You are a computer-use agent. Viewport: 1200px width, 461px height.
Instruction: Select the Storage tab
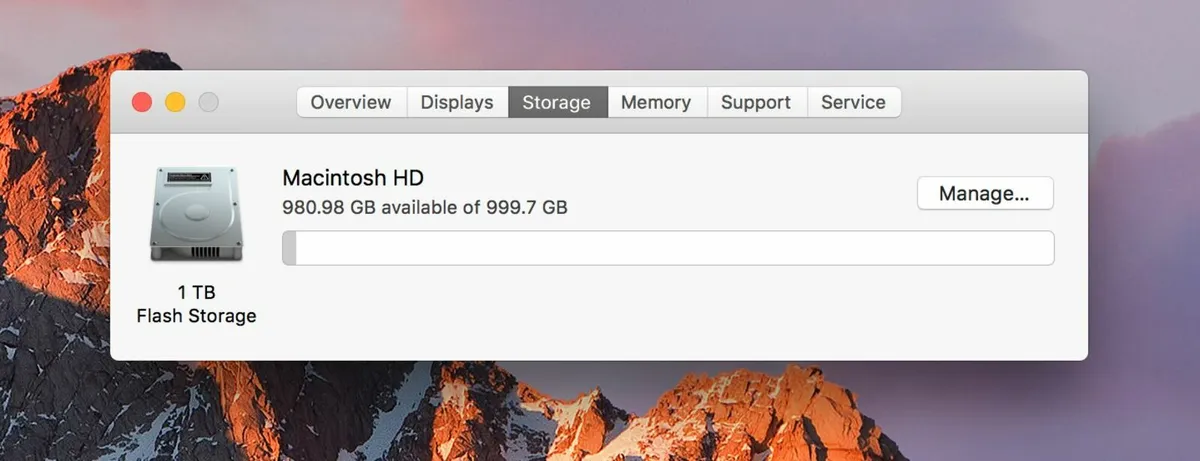(557, 102)
